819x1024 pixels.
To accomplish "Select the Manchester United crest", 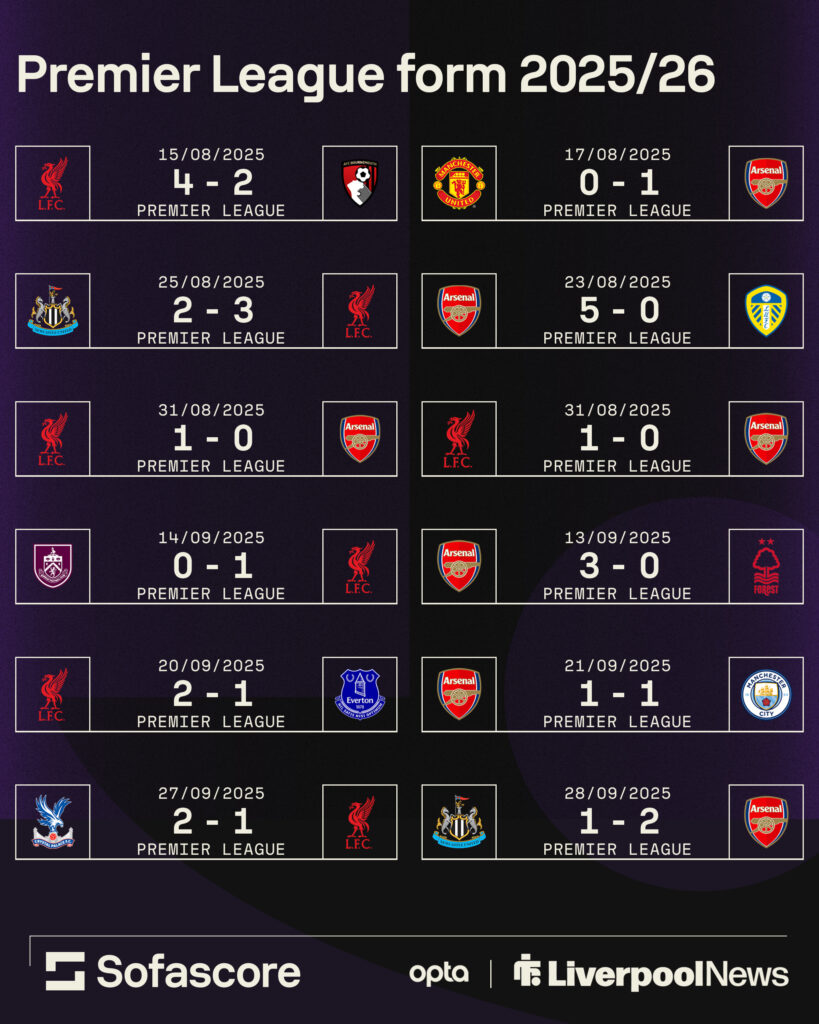I will 459,183.
